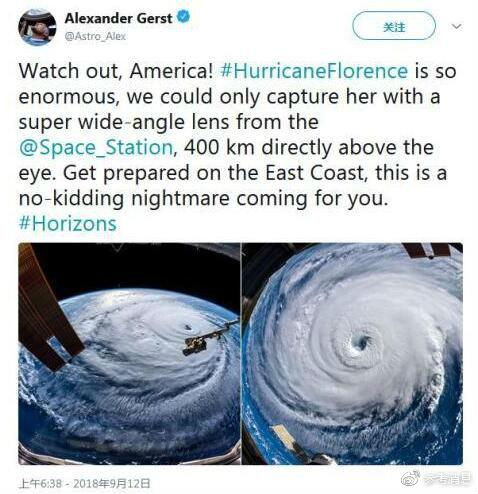Screen dimensions: 478x494
Task: Open Alexander Gerst's profile avatar
Action: 37,26
